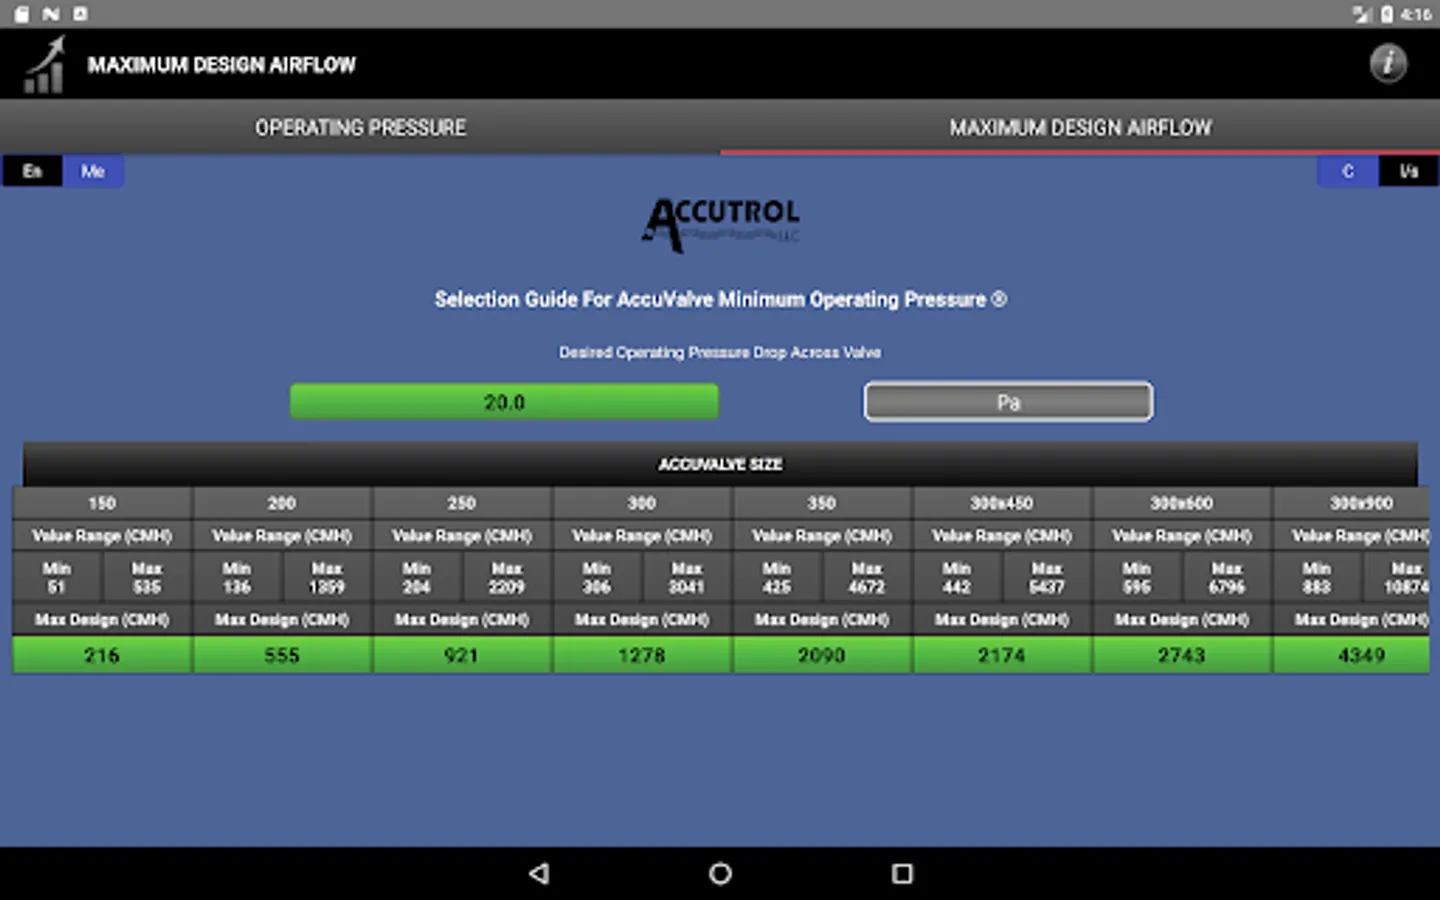Select the 300 AccuValve size header
1440x900 pixels.
pos(642,503)
